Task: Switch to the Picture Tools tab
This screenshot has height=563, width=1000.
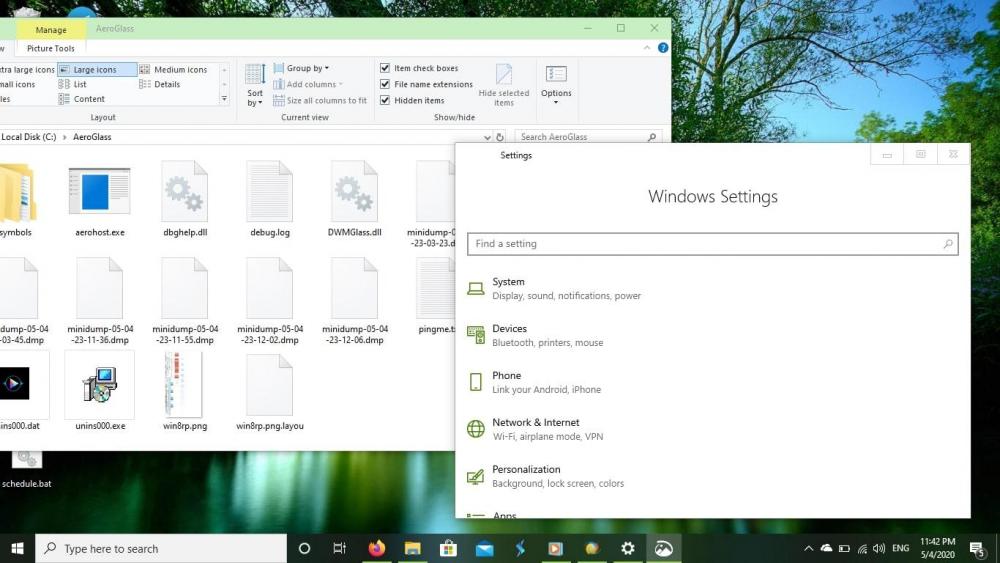Action: pyautogui.click(x=51, y=48)
